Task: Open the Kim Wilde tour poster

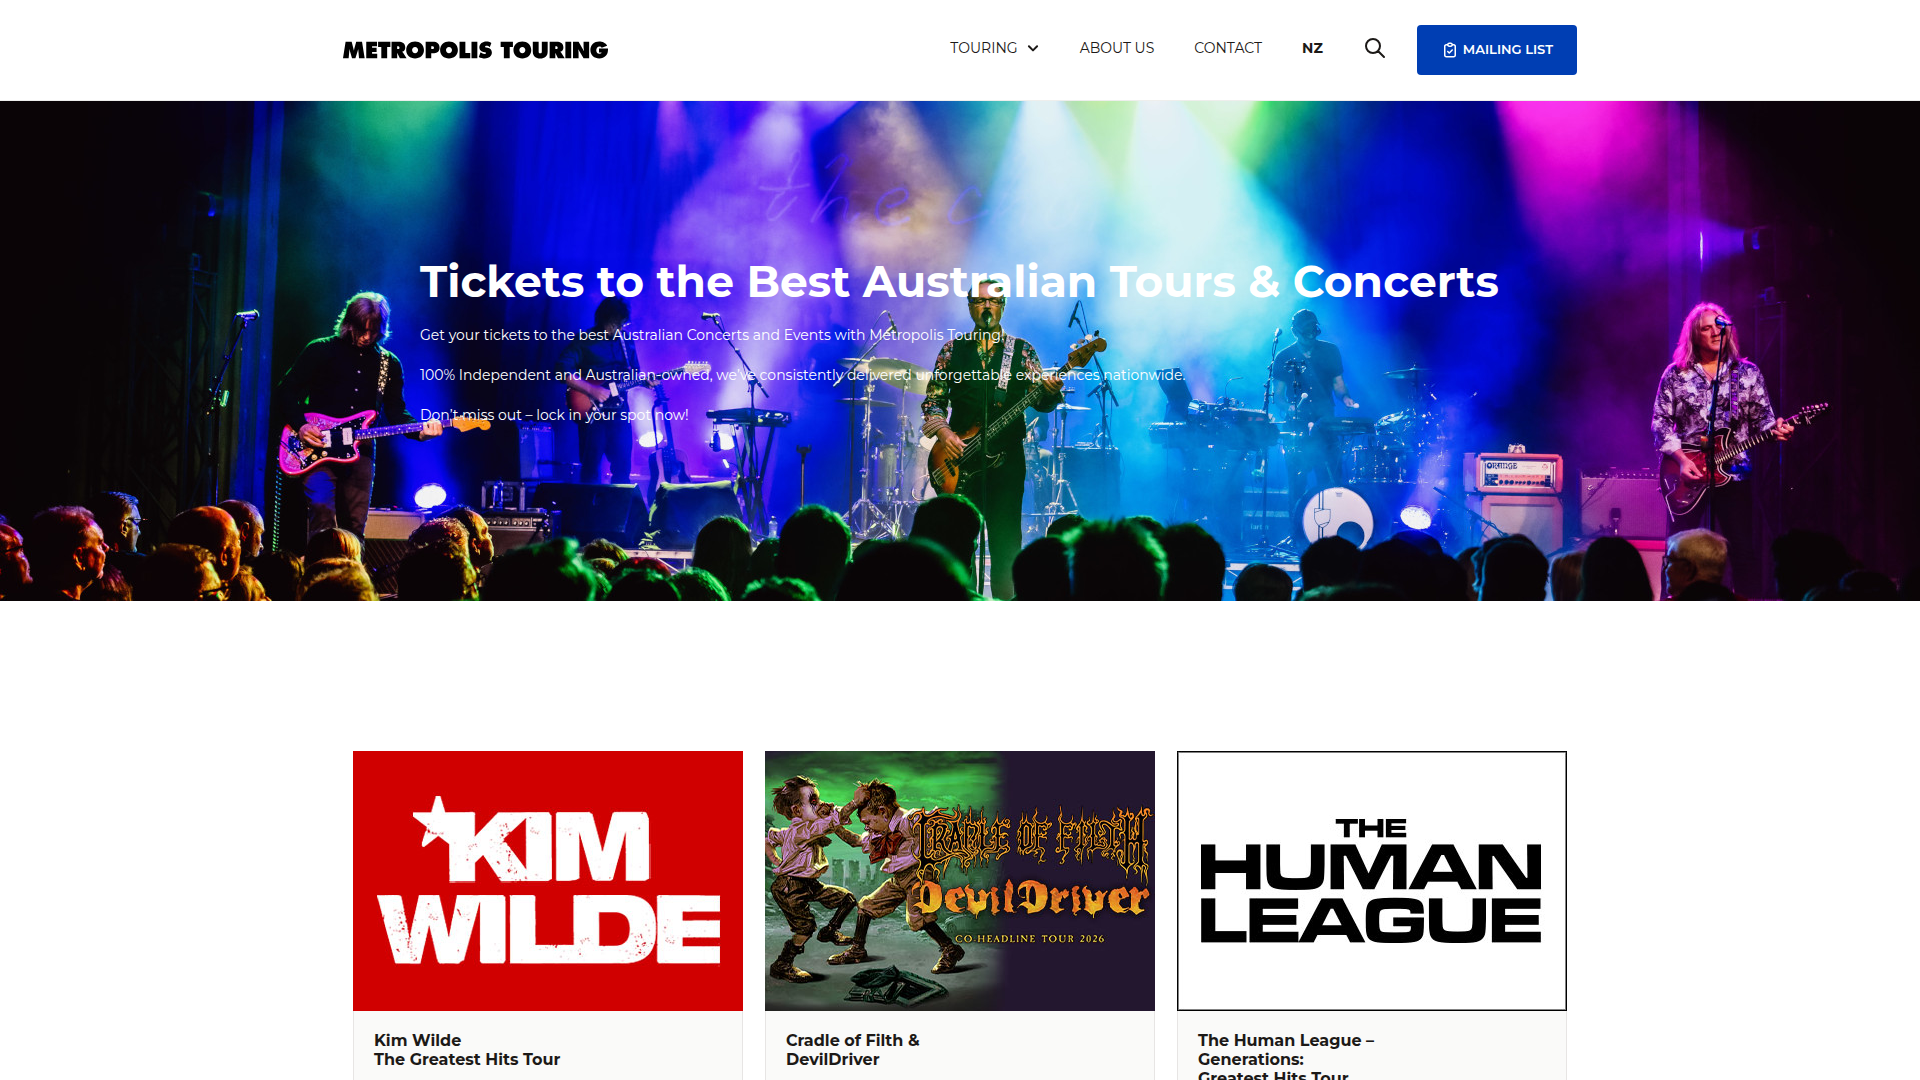Action: point(548,881)
